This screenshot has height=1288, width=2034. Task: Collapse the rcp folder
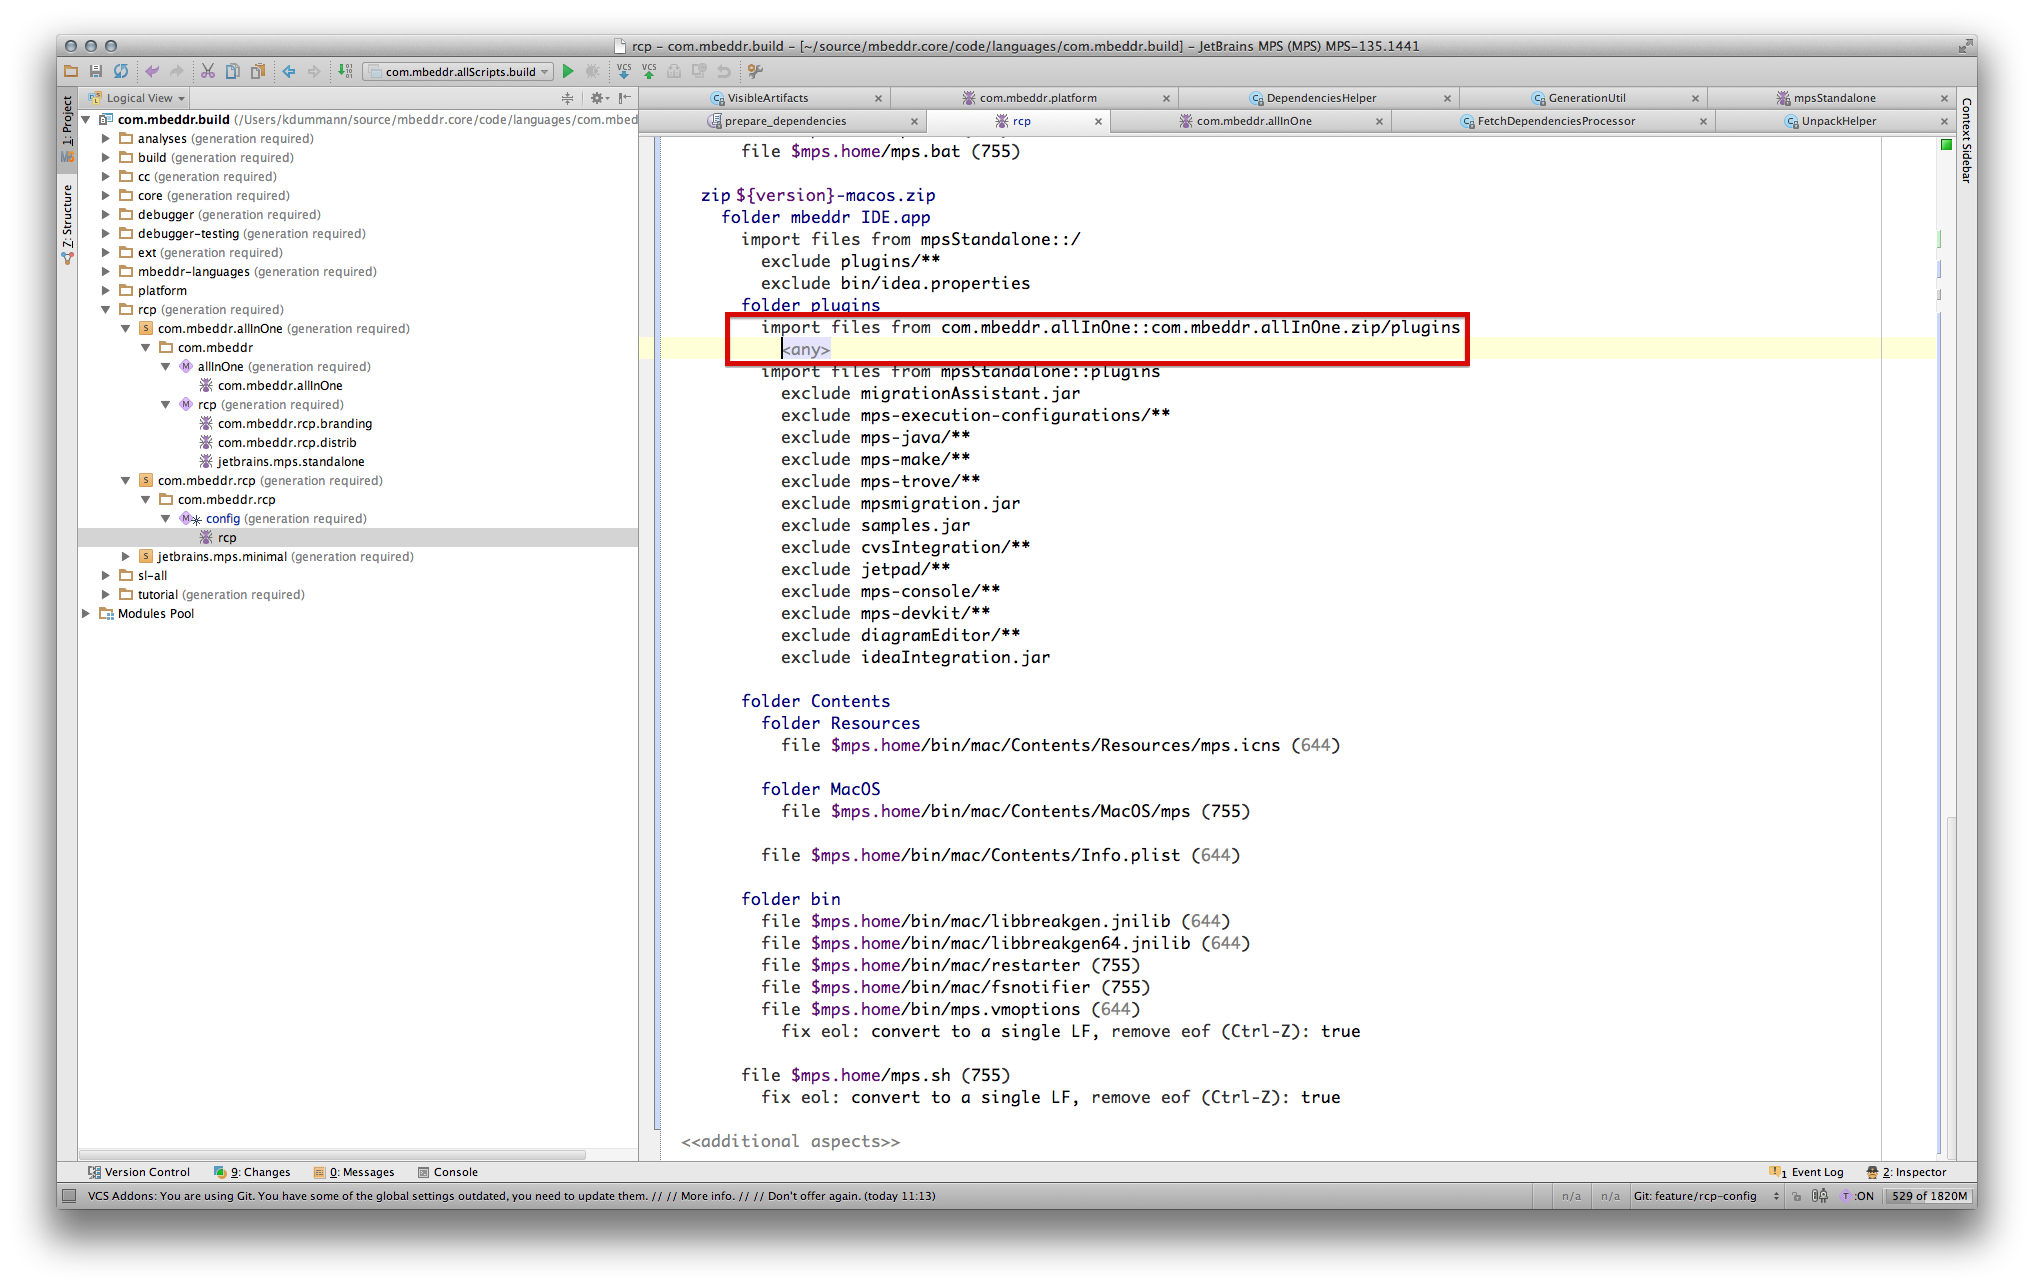coord(106,310)
